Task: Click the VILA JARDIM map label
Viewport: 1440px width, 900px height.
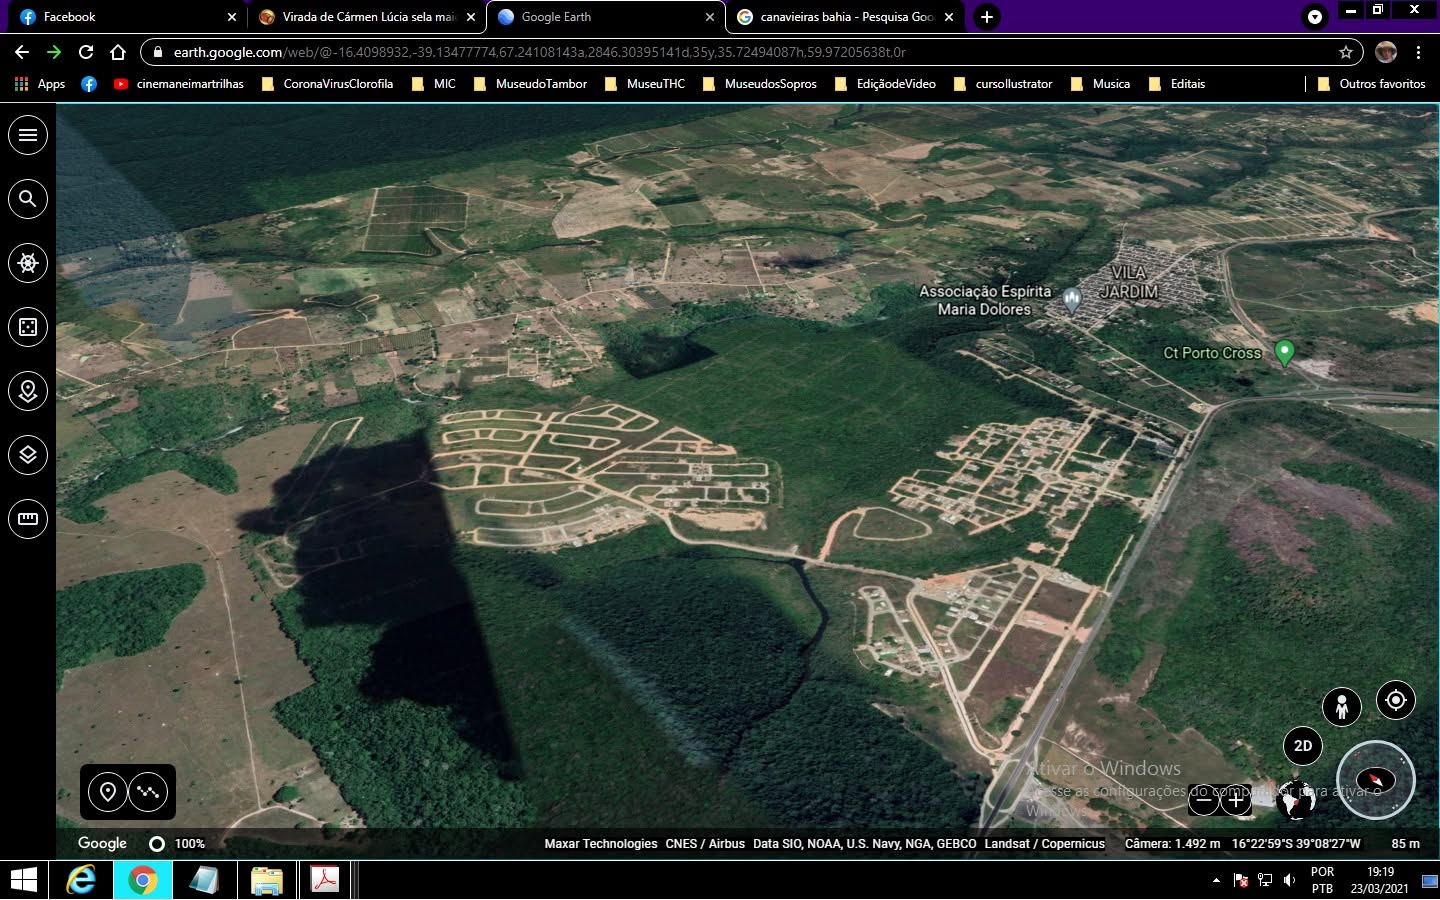Action: (x=1129, y=282)
